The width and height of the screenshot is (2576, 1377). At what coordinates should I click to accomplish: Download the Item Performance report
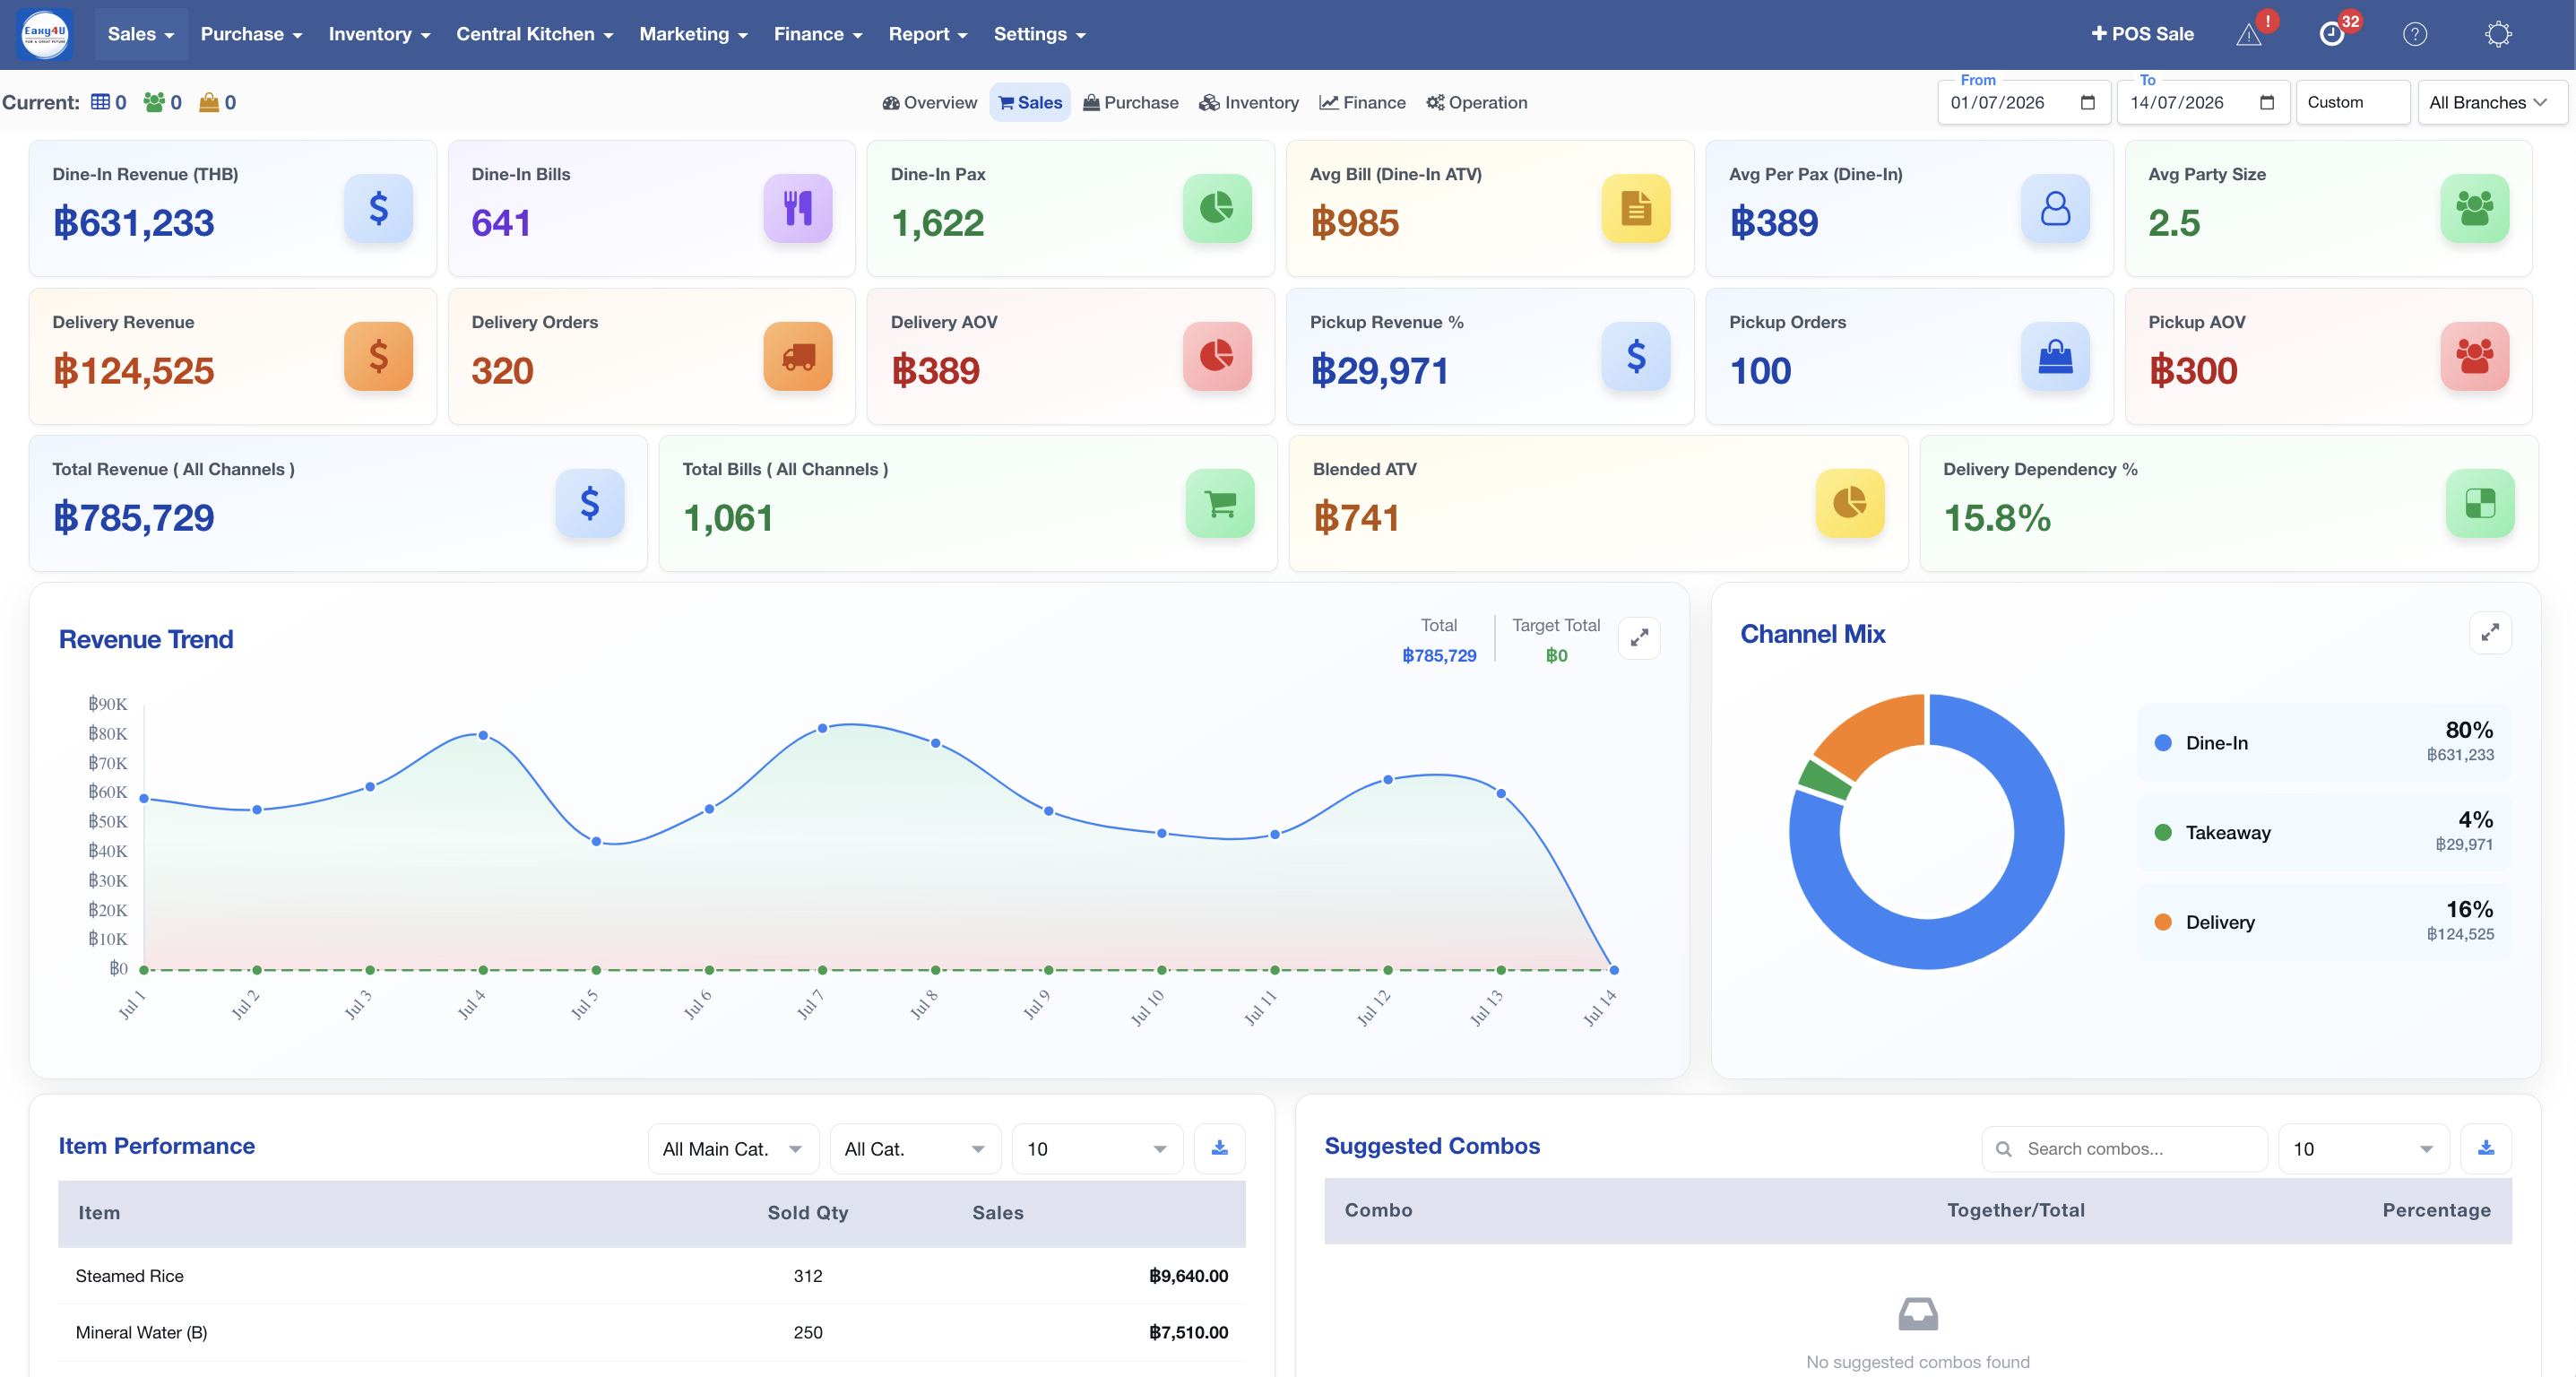pyautogui.click(x=1219, y=1148)
